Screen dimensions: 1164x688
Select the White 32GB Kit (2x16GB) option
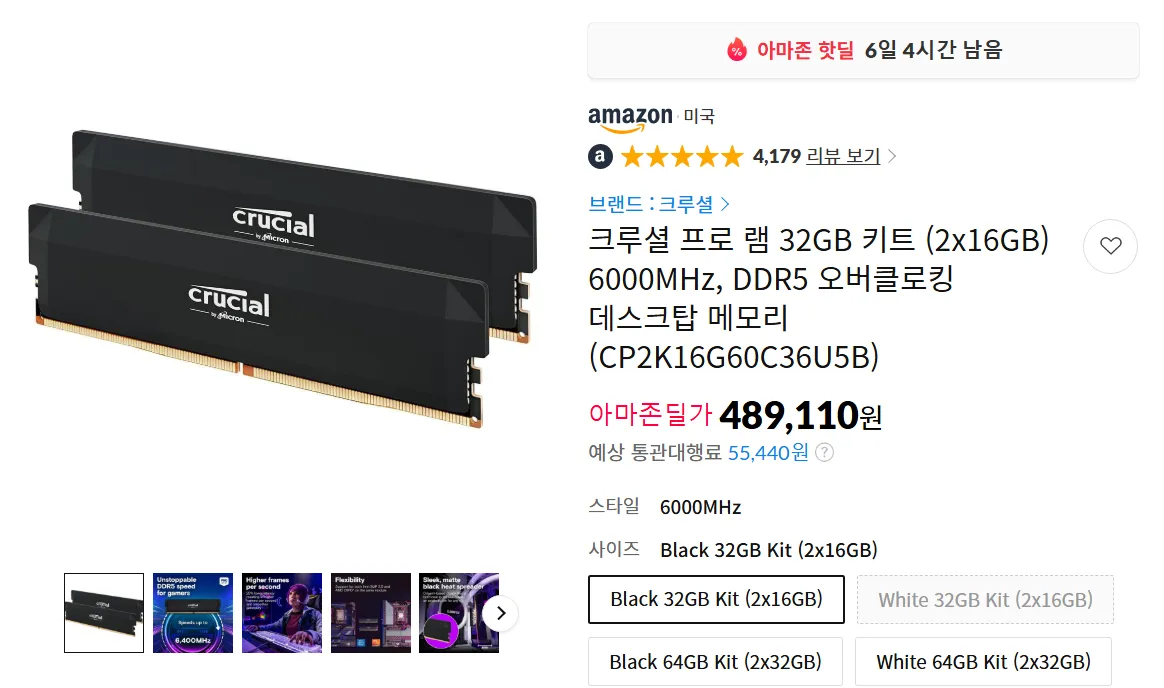point(985,599)
